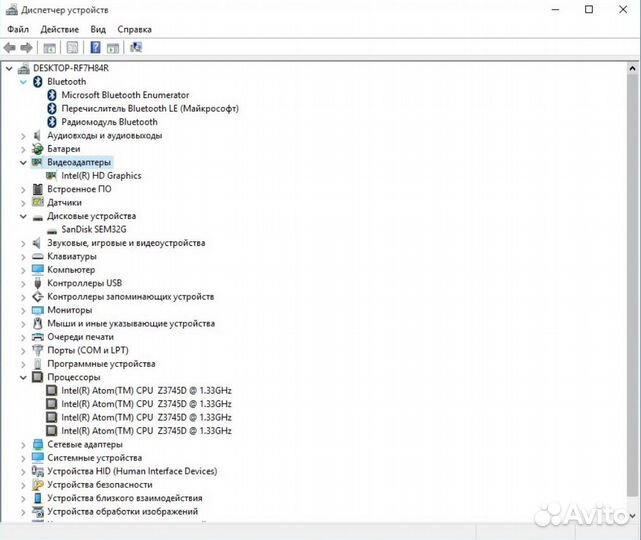Select the first Intel Atom Z3745D processor entry
This screenshot has width=641, height=540.
(x=146, y=390)
